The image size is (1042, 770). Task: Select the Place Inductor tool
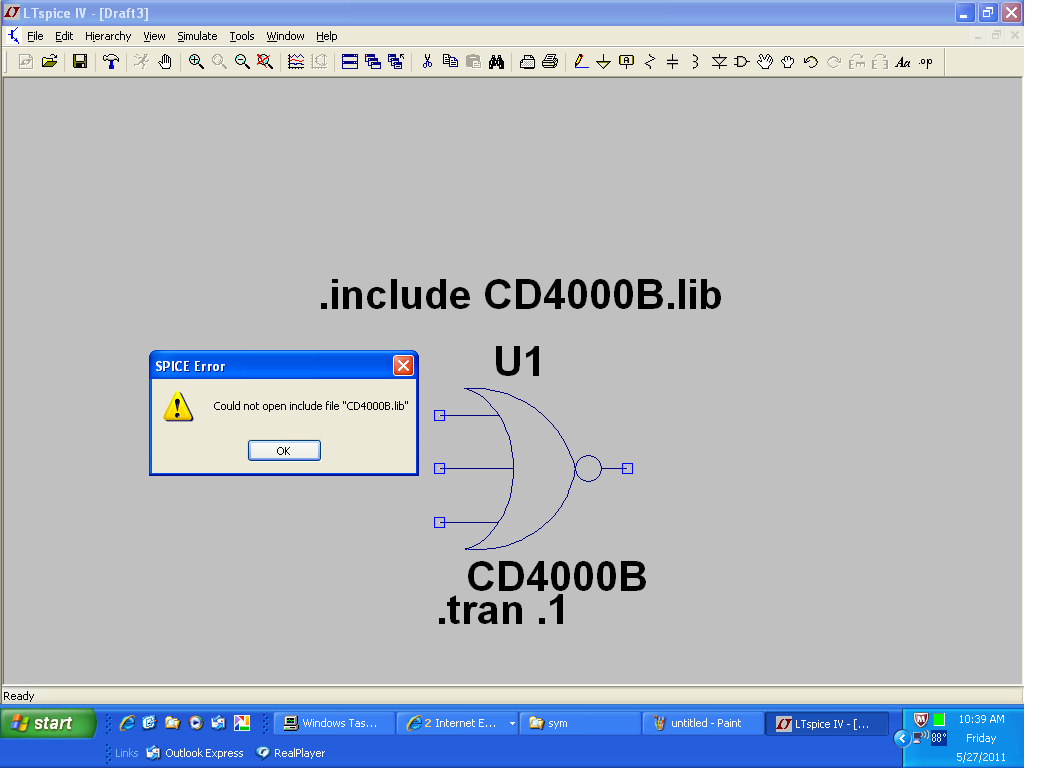pos(695,62)
